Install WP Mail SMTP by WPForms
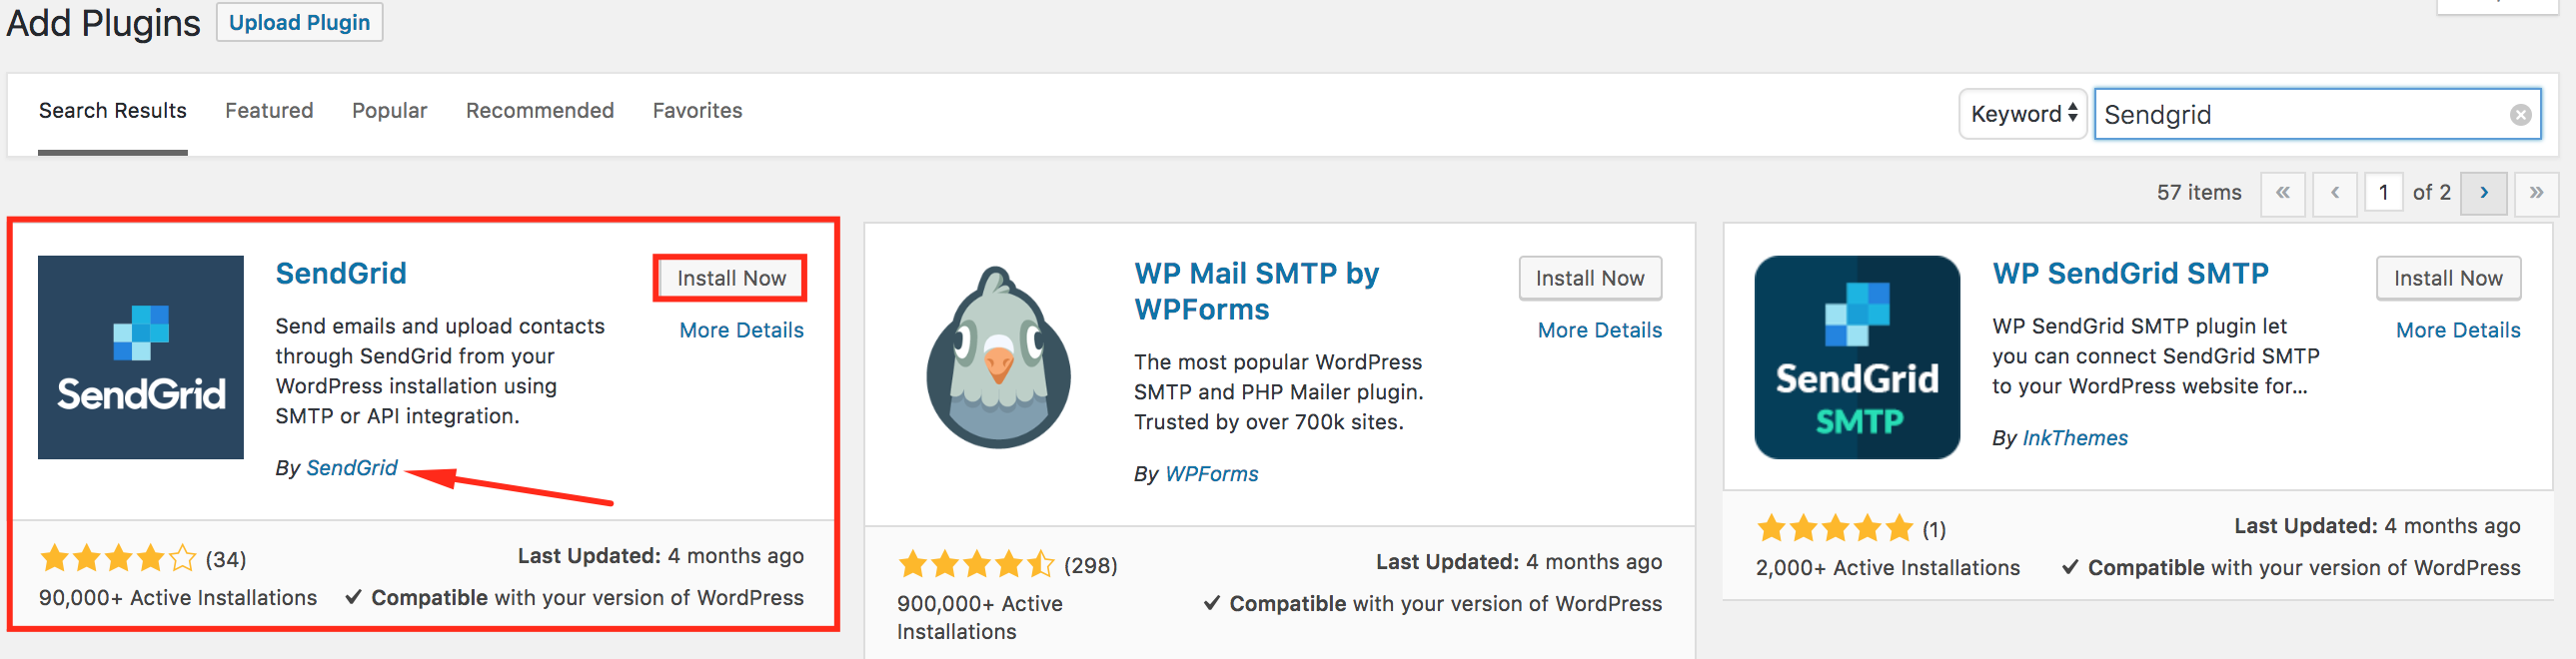Viewport: 2576px width, 659px height. pyautogui.click(x=1590, y=278)
